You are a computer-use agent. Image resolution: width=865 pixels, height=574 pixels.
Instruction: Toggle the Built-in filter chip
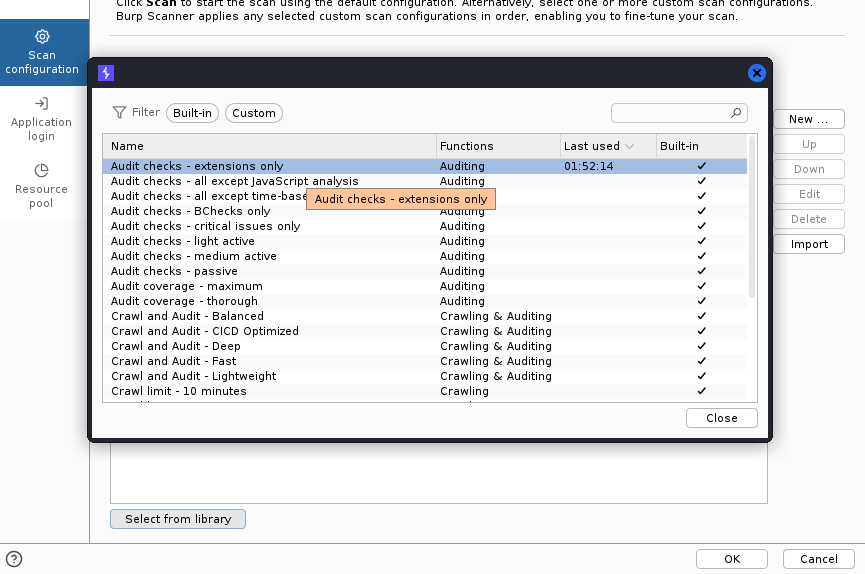pos(193,113)
